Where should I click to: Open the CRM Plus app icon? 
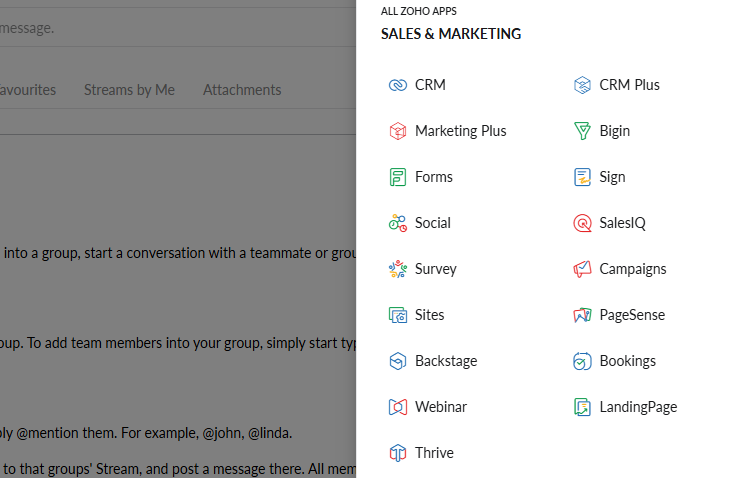pyautogui.click(x=582, y=85)
